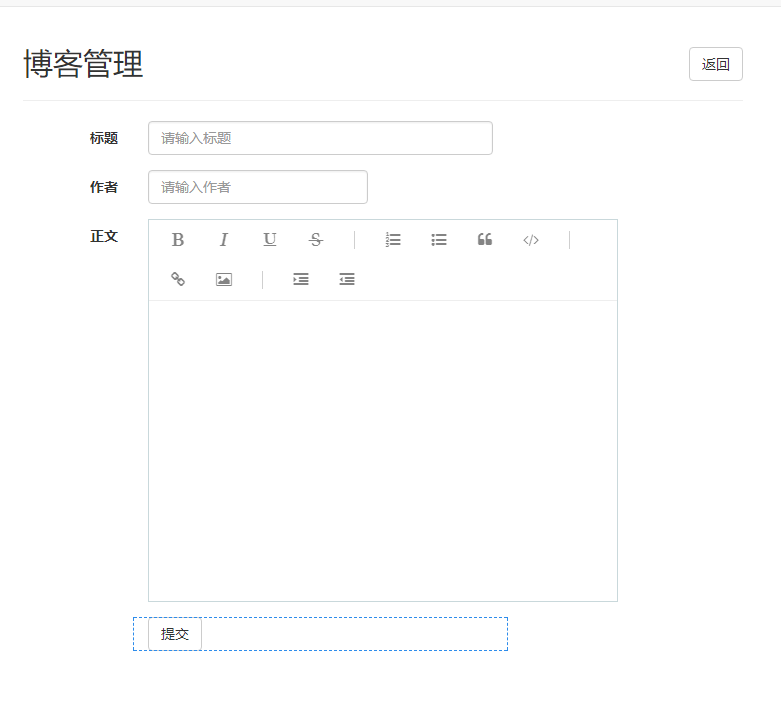
Task: Focus the 标题 title input field
Action: point(320,138)
